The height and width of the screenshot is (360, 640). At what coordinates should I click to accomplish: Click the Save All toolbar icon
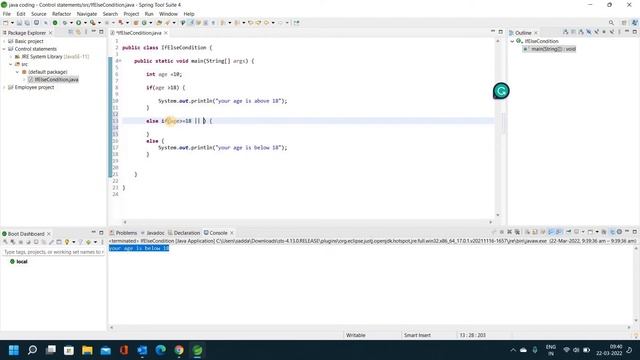click(27, 23)
